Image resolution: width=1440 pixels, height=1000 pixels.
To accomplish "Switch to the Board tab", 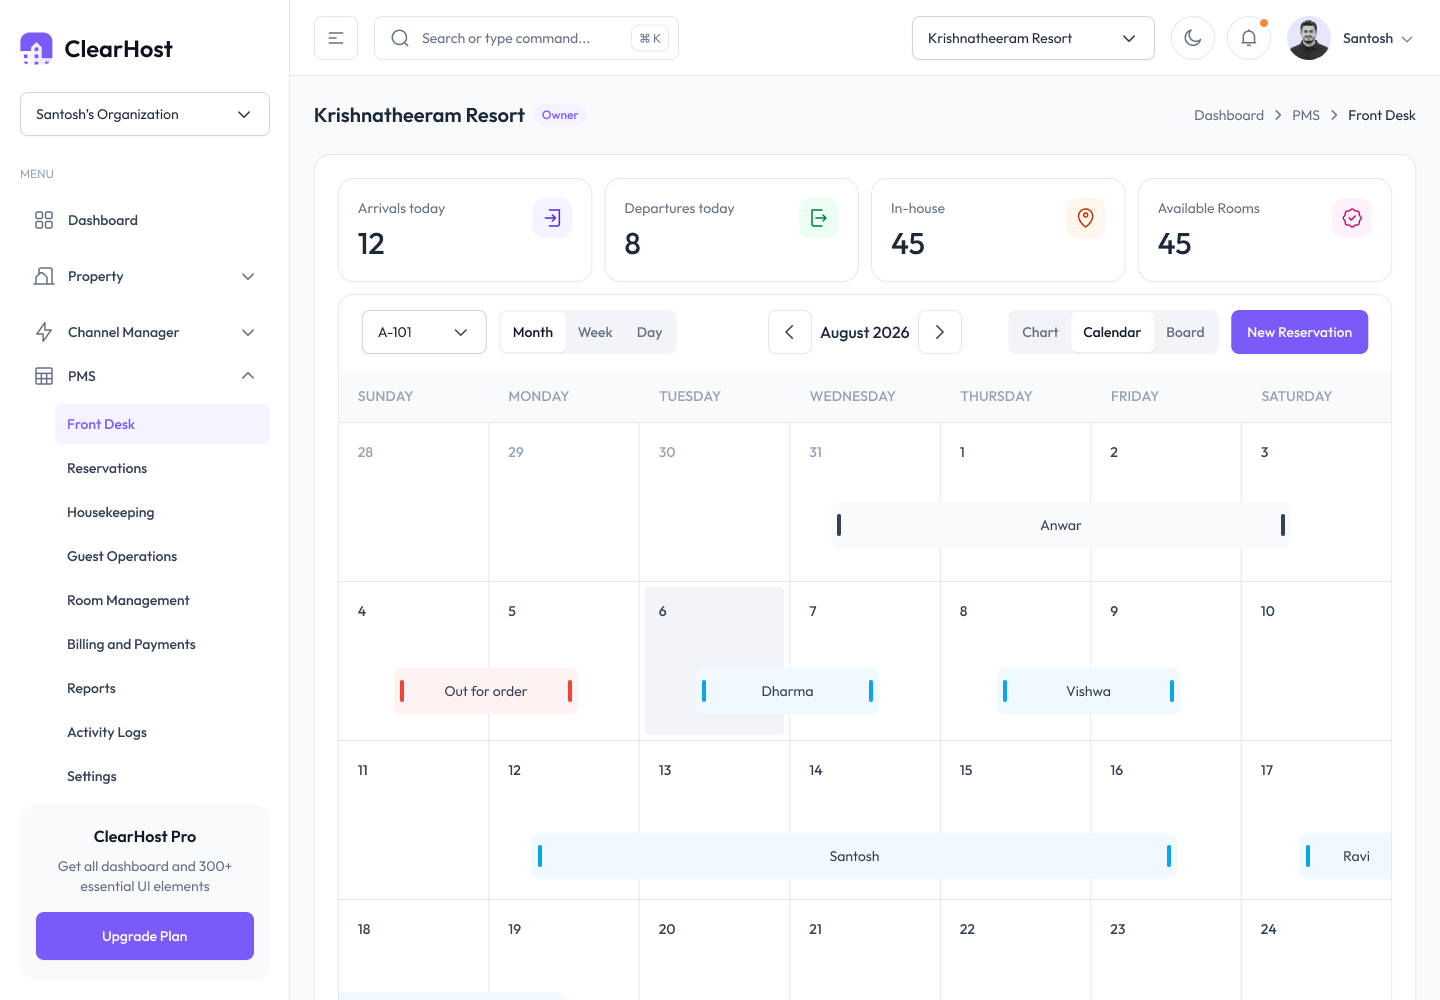I will click(x=1185, y=332).
